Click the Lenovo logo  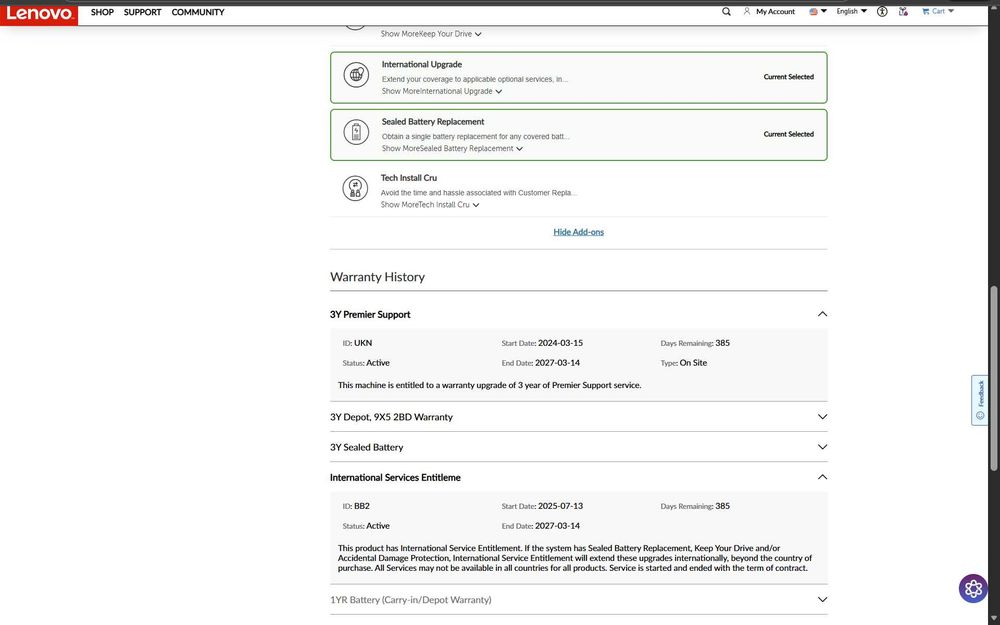[x=39, y=13]
